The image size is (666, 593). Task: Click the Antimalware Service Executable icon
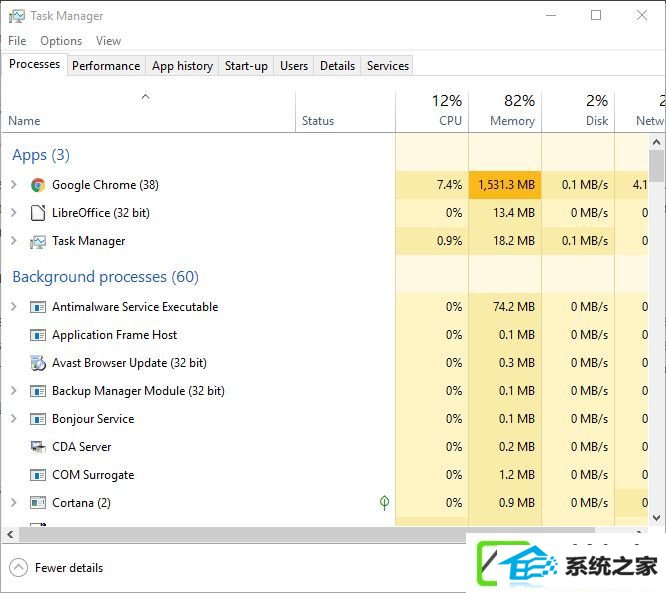pyautogui.click(x=38, y=307)
